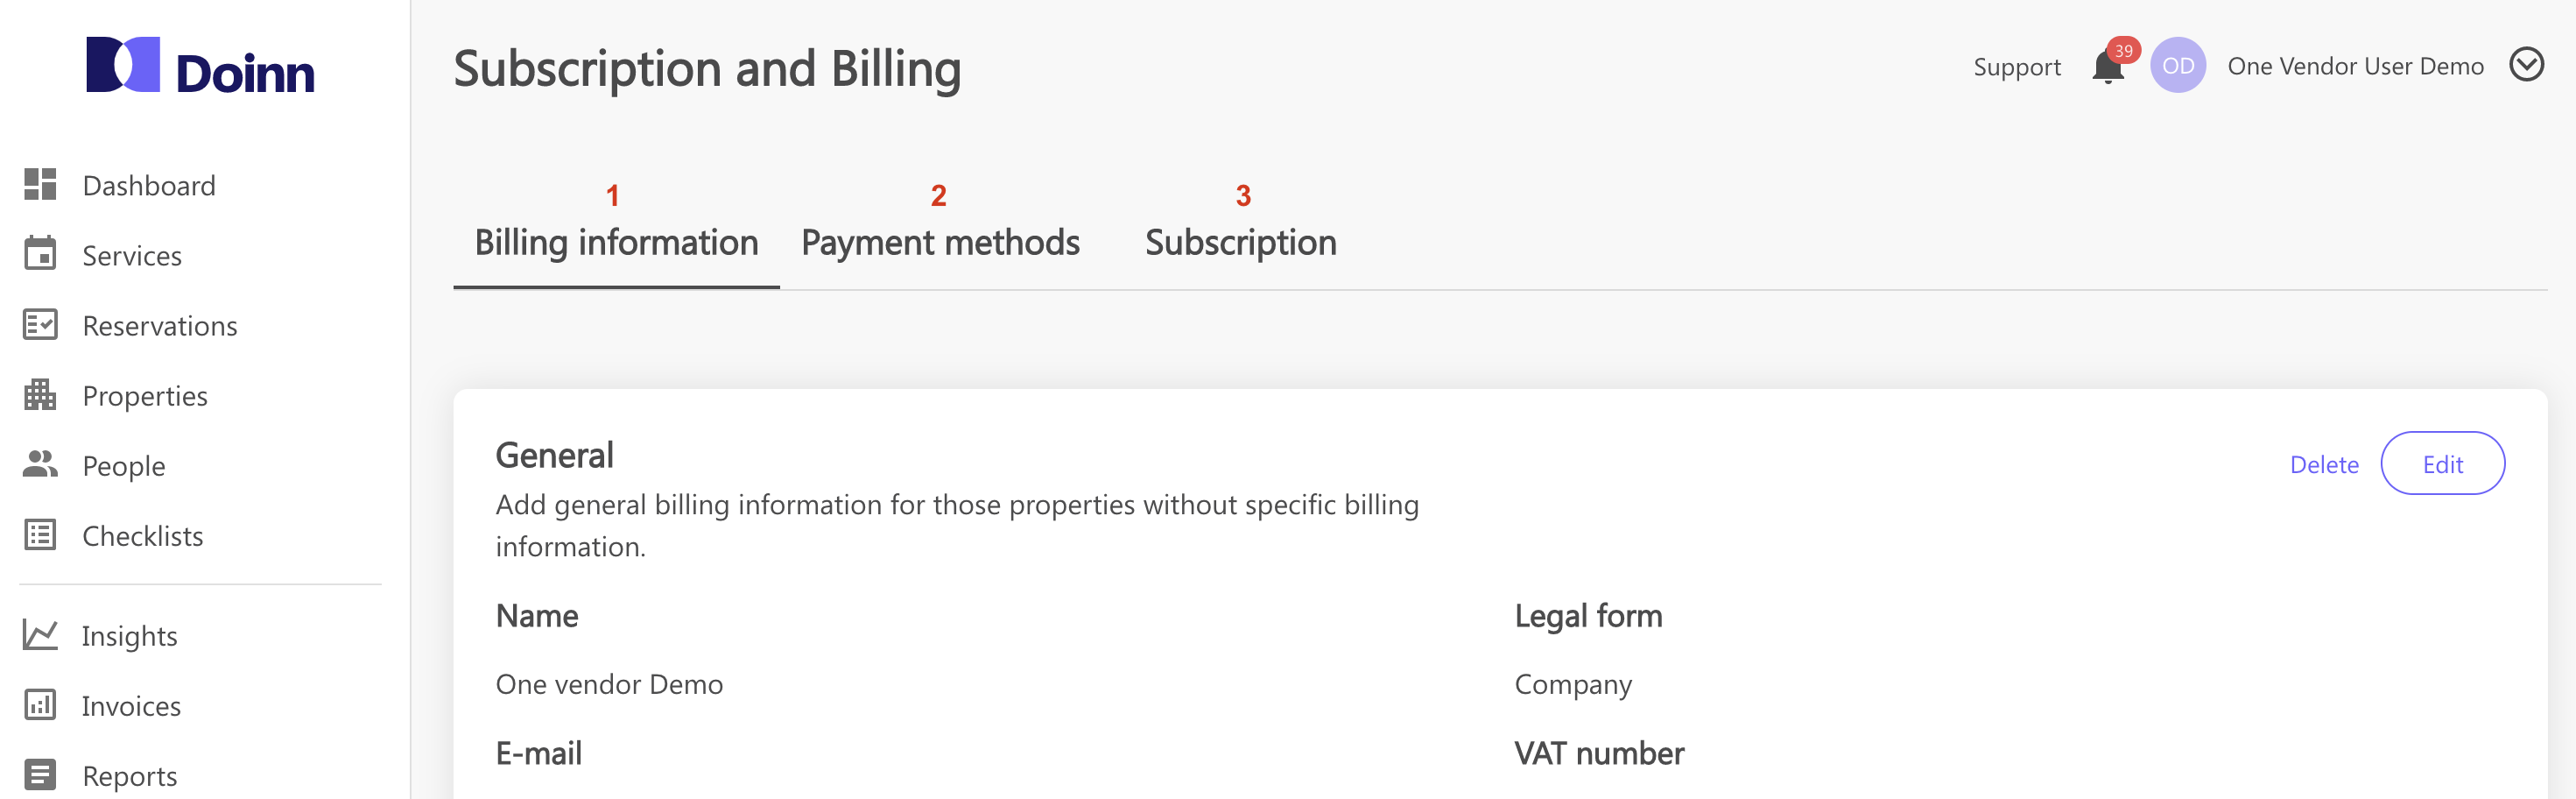The image size is (2576, 799).
Task: Open the Support link
Action: pyautogui.click(x=2016, y=67)
